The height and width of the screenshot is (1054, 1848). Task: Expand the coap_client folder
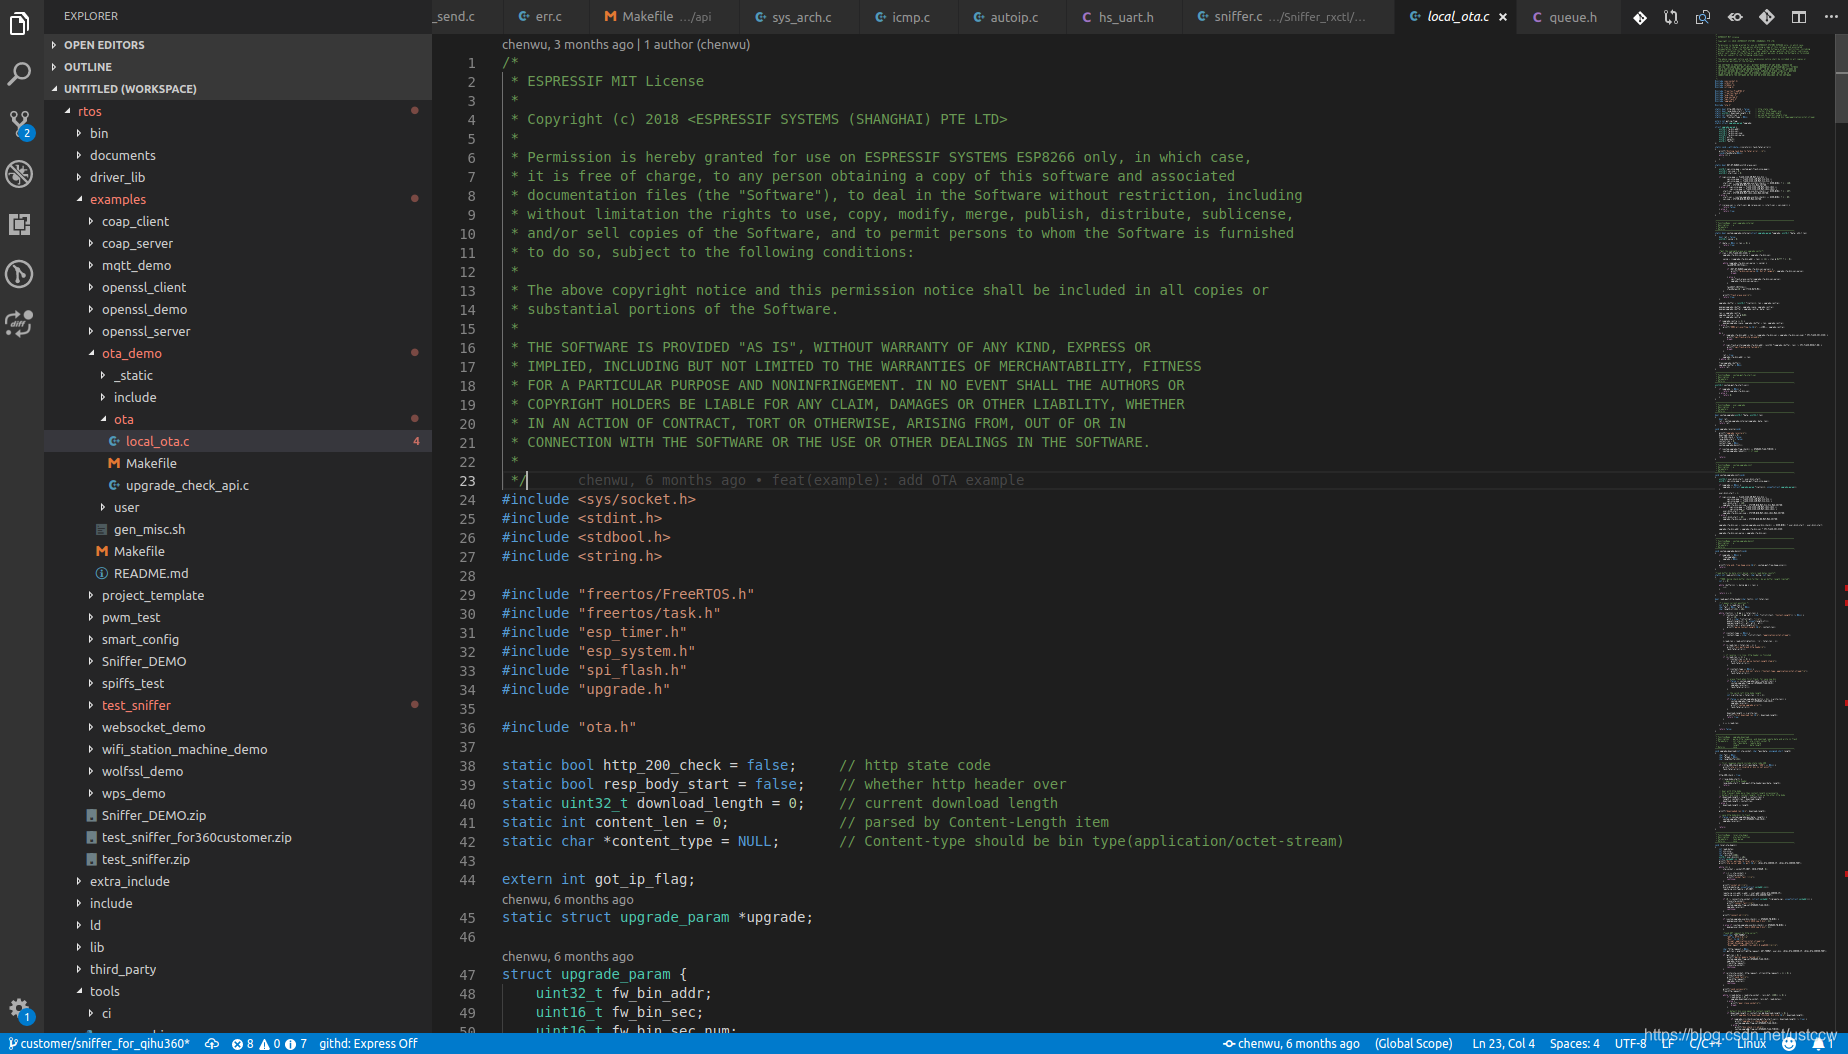238,221
